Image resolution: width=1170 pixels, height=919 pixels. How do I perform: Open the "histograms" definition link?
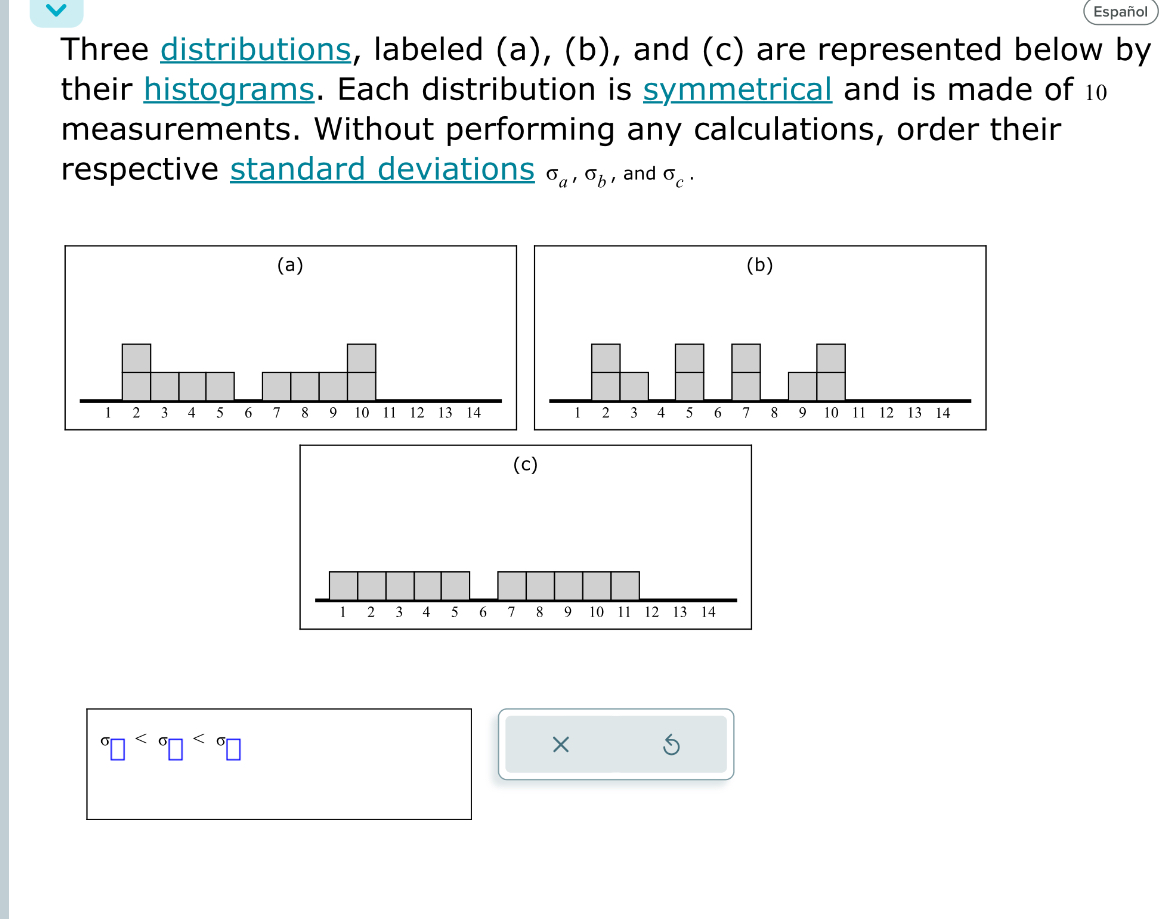tap(228, 89)
